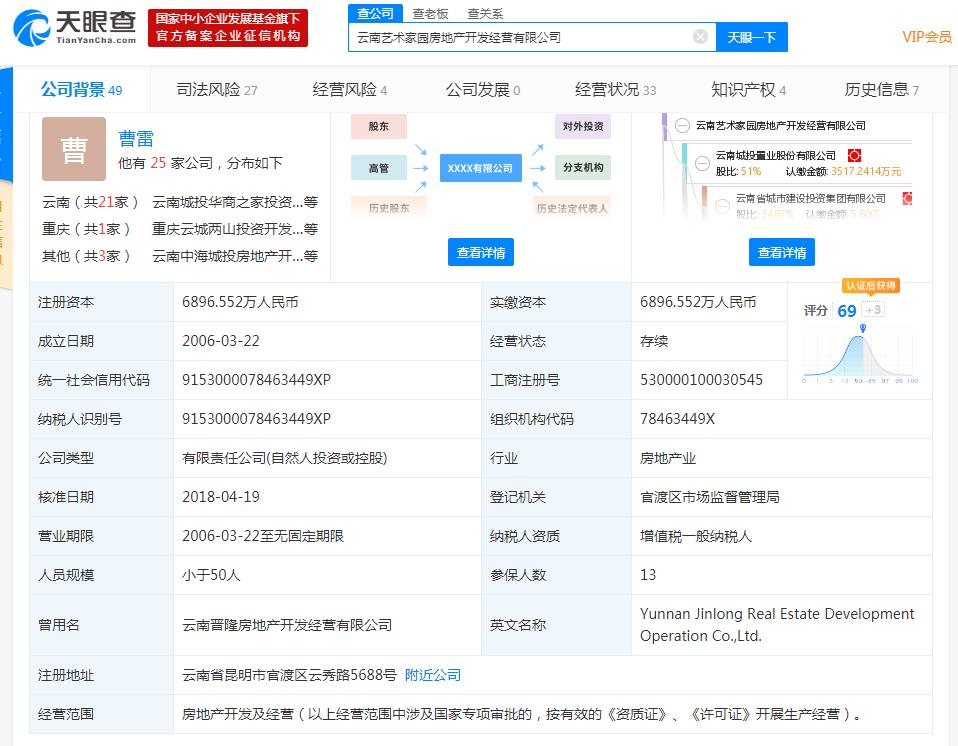958x746 pixels.
Task: Click the score 69 value
Action: (x=846, y=311)
